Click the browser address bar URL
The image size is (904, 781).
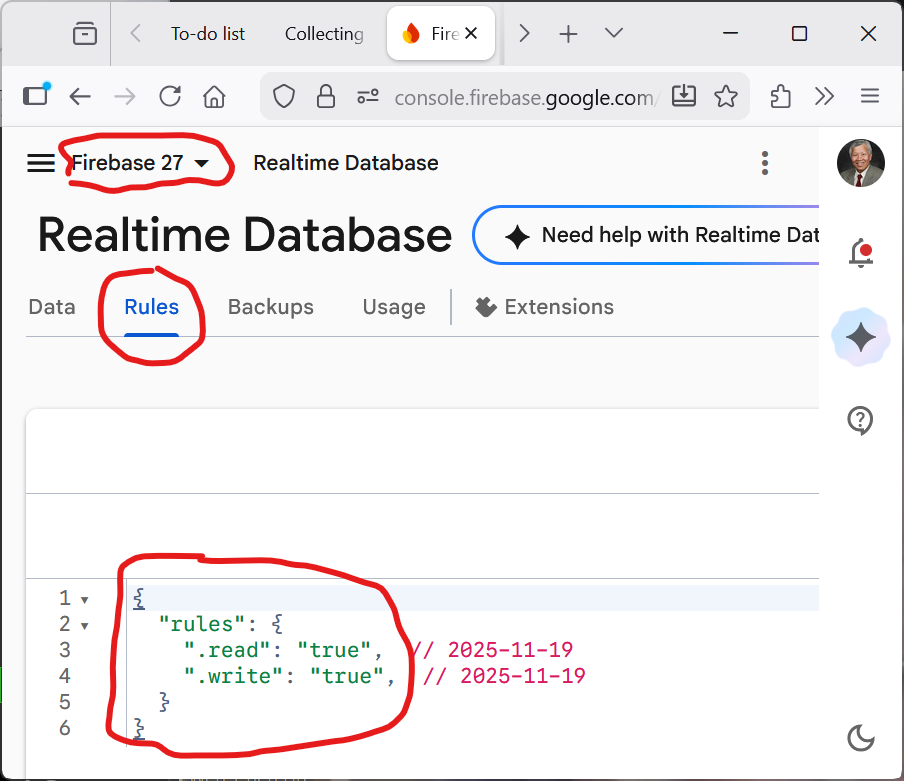[x=525, y=97]
